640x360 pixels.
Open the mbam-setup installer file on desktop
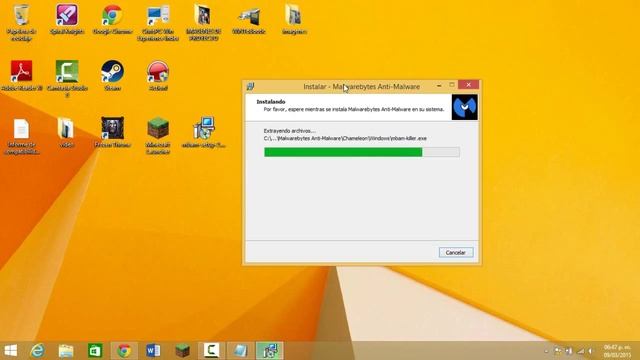[x=204, y=132]
